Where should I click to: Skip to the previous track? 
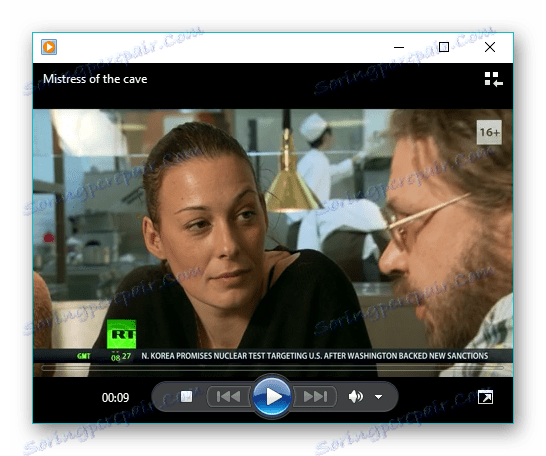tap(228, 396)
